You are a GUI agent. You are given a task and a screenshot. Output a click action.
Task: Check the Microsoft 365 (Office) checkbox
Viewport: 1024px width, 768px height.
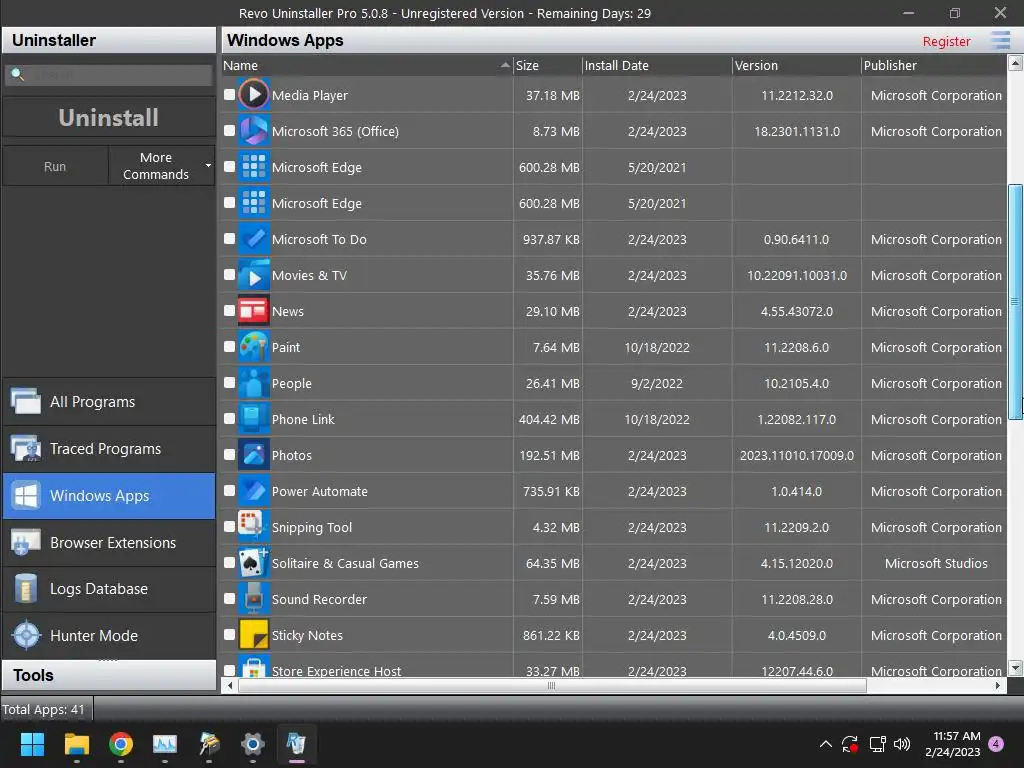pyautogui.click(x=229, y=131)
